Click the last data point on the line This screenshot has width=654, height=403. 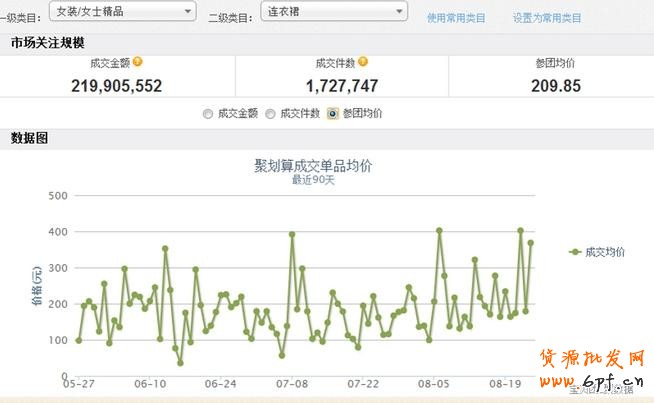click(531, 242)
